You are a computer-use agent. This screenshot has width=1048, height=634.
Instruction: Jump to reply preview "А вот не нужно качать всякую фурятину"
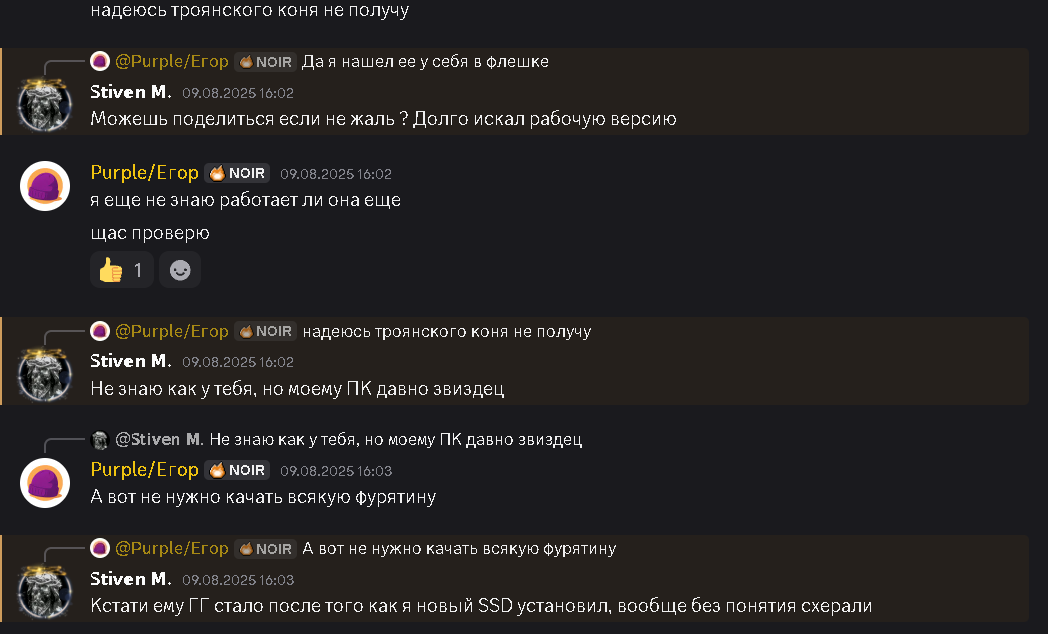pos(459,549)
